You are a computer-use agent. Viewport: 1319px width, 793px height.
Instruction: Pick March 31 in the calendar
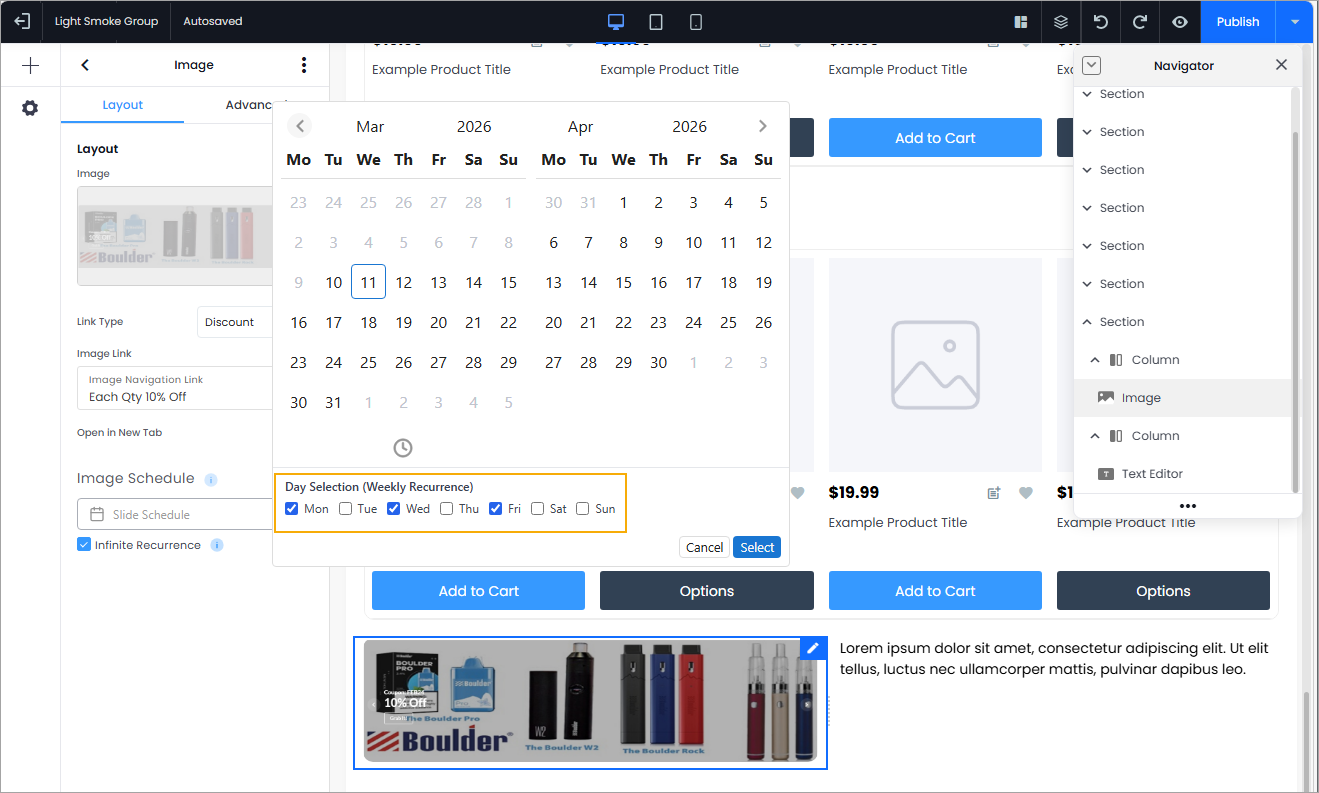coord(333,403)
